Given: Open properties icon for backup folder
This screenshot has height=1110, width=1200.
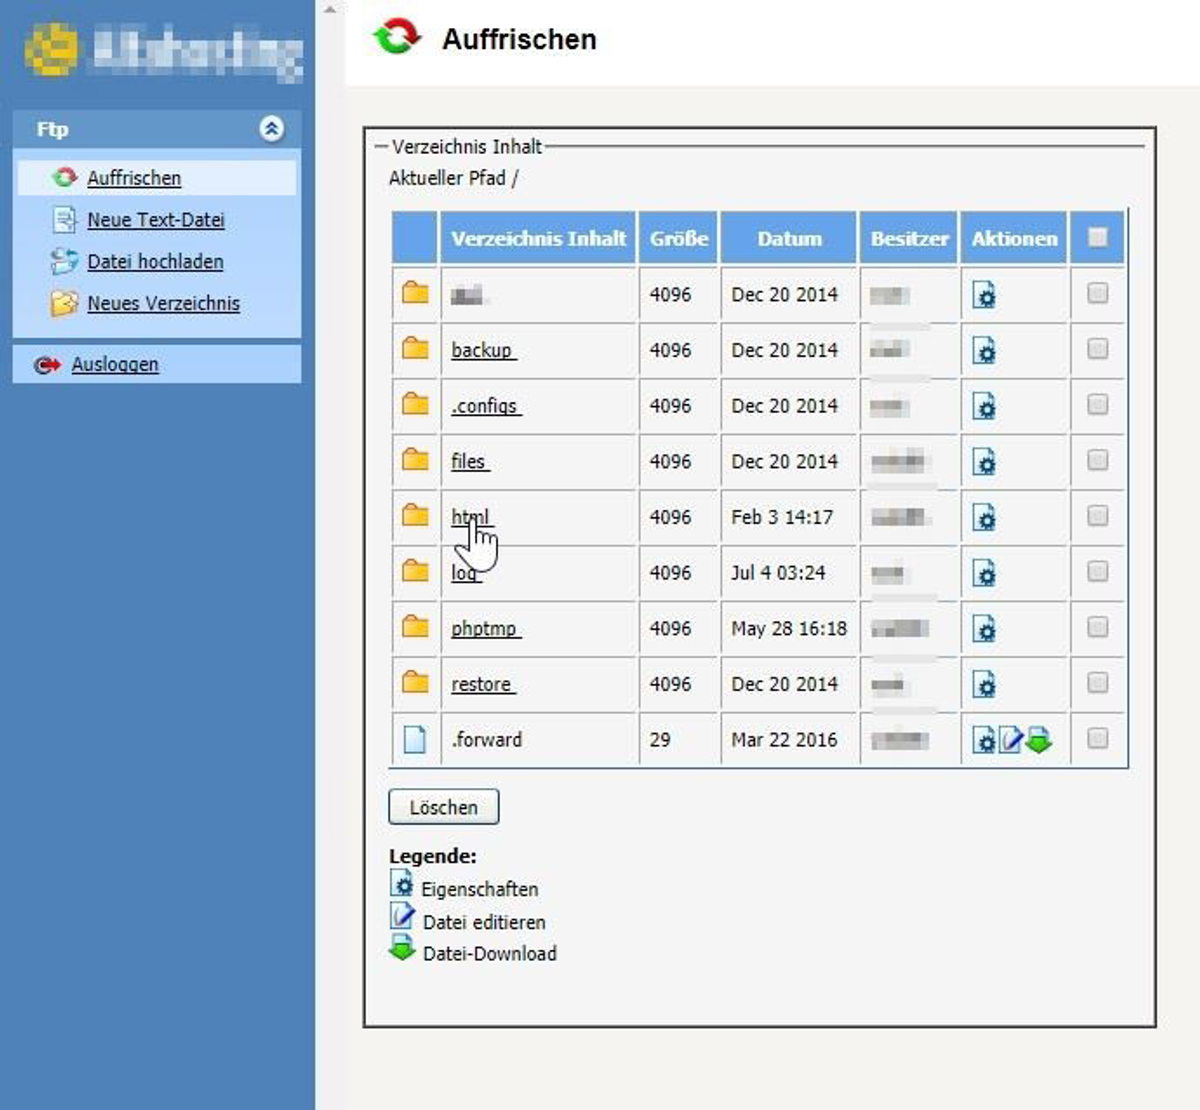Looking at the screenshot, I should (x=984, y=351).
